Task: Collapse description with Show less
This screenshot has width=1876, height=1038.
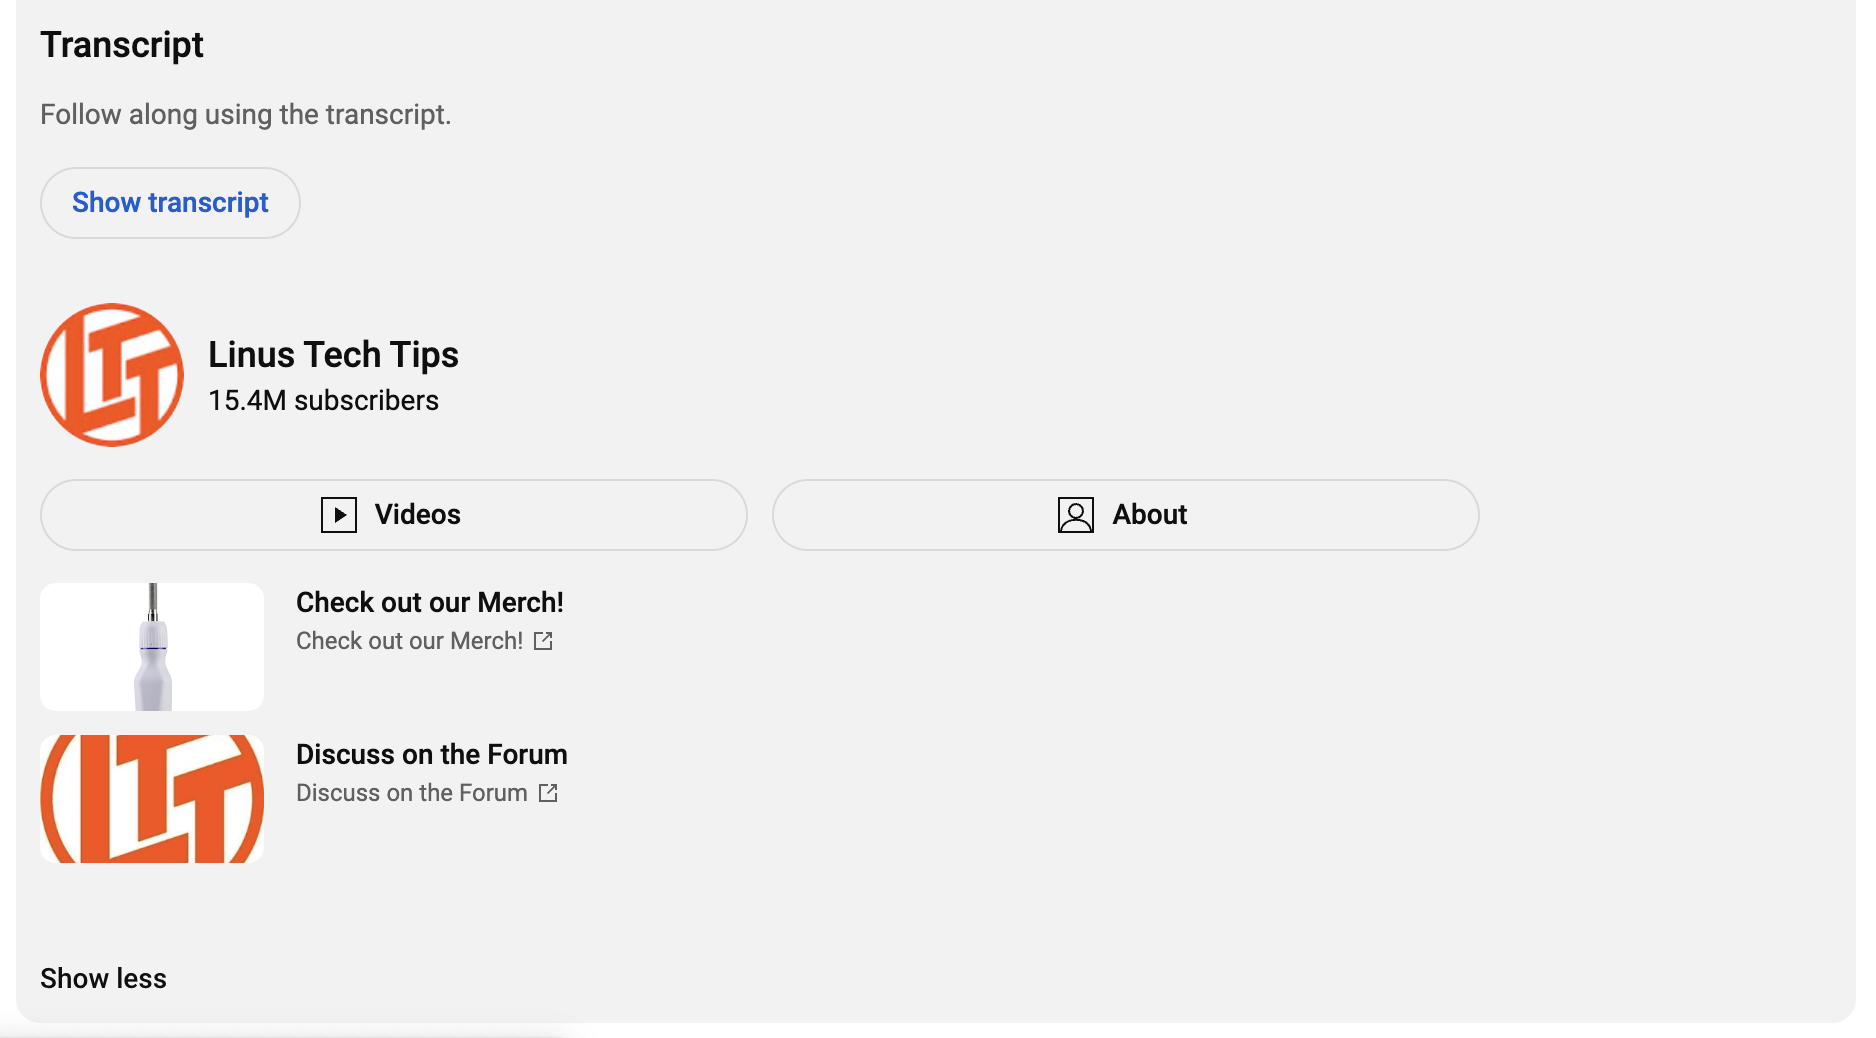Action: tap(103, 978)
